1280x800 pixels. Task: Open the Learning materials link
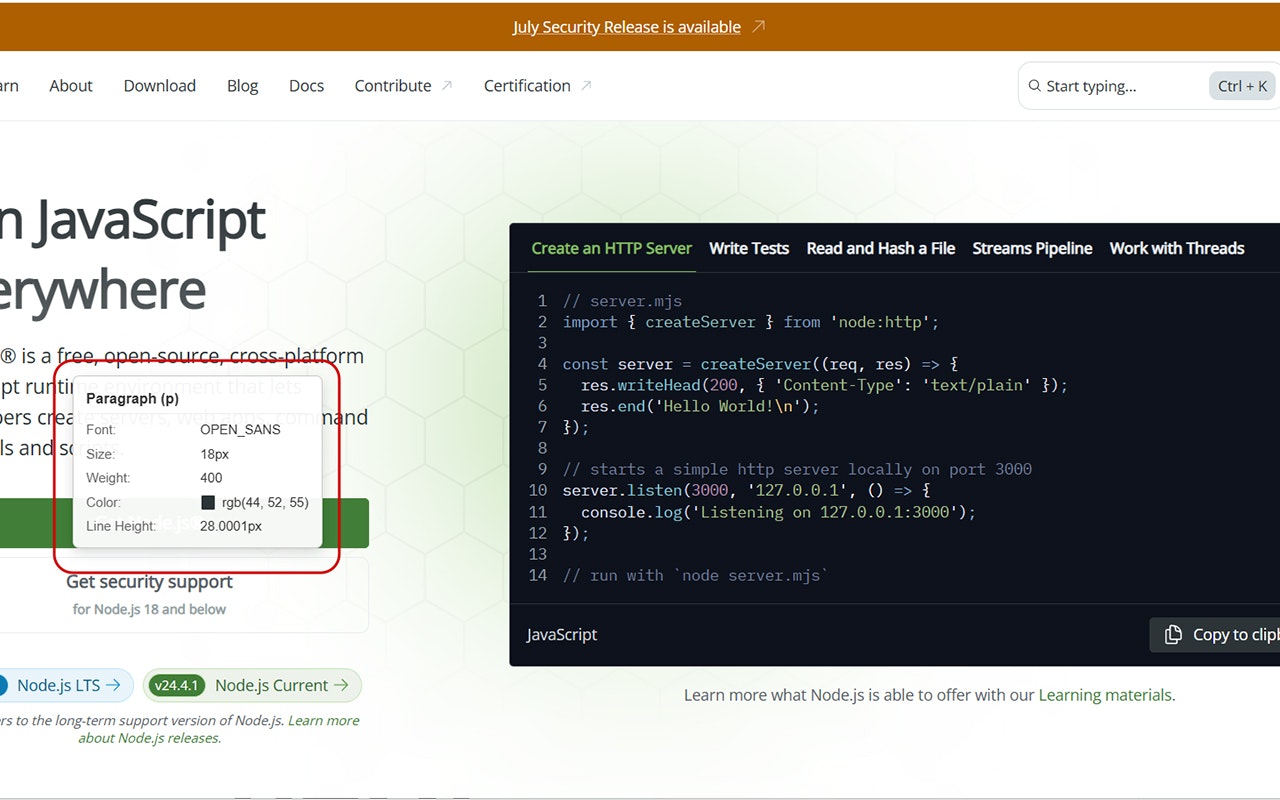coord(1105,695)
